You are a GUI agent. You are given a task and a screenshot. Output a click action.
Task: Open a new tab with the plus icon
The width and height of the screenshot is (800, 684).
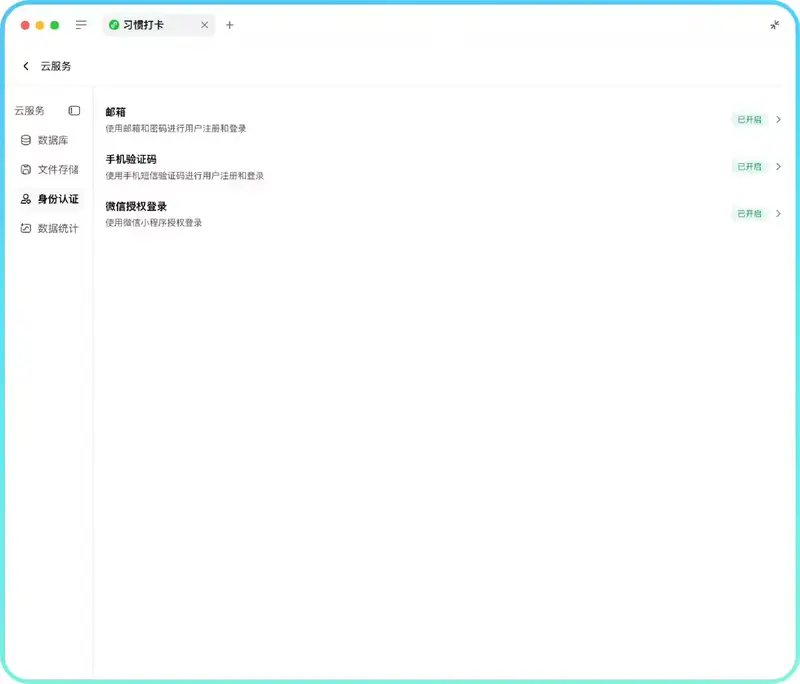pos(230,25)
